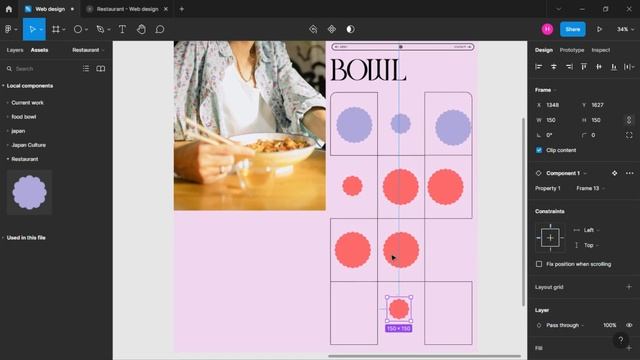Toggle constrain proportions lock icon
Screen dimensions: 640x360
click(x=629, y=120)
